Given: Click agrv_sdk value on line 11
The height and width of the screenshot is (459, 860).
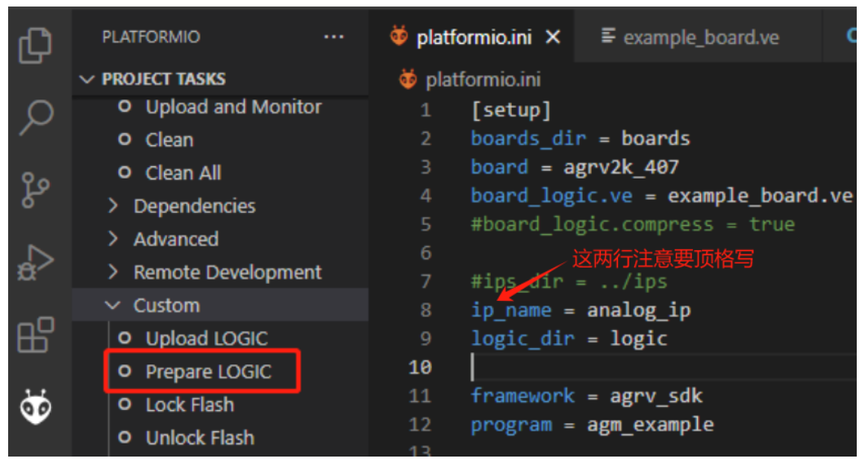Looking at the screenshot, I should click(657, 395).
